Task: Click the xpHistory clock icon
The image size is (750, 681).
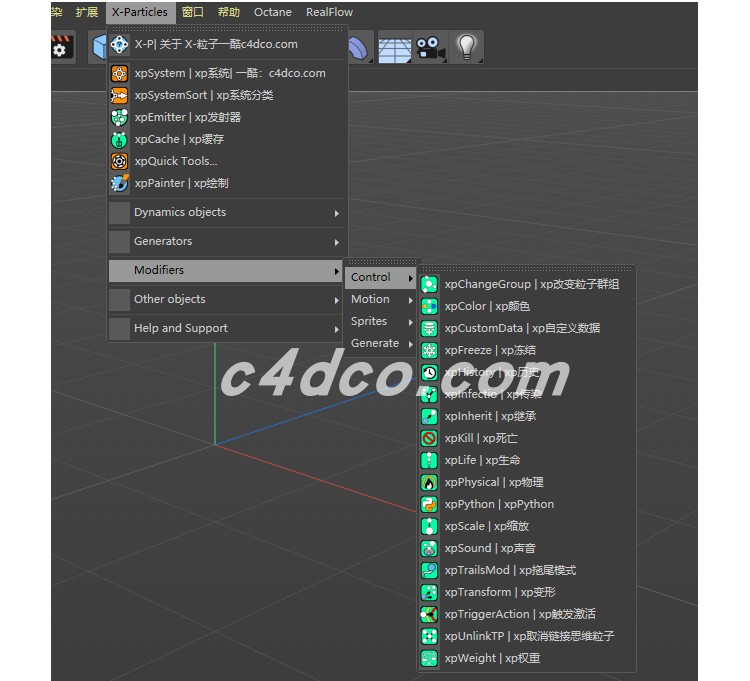Action: tap(429, 372)
